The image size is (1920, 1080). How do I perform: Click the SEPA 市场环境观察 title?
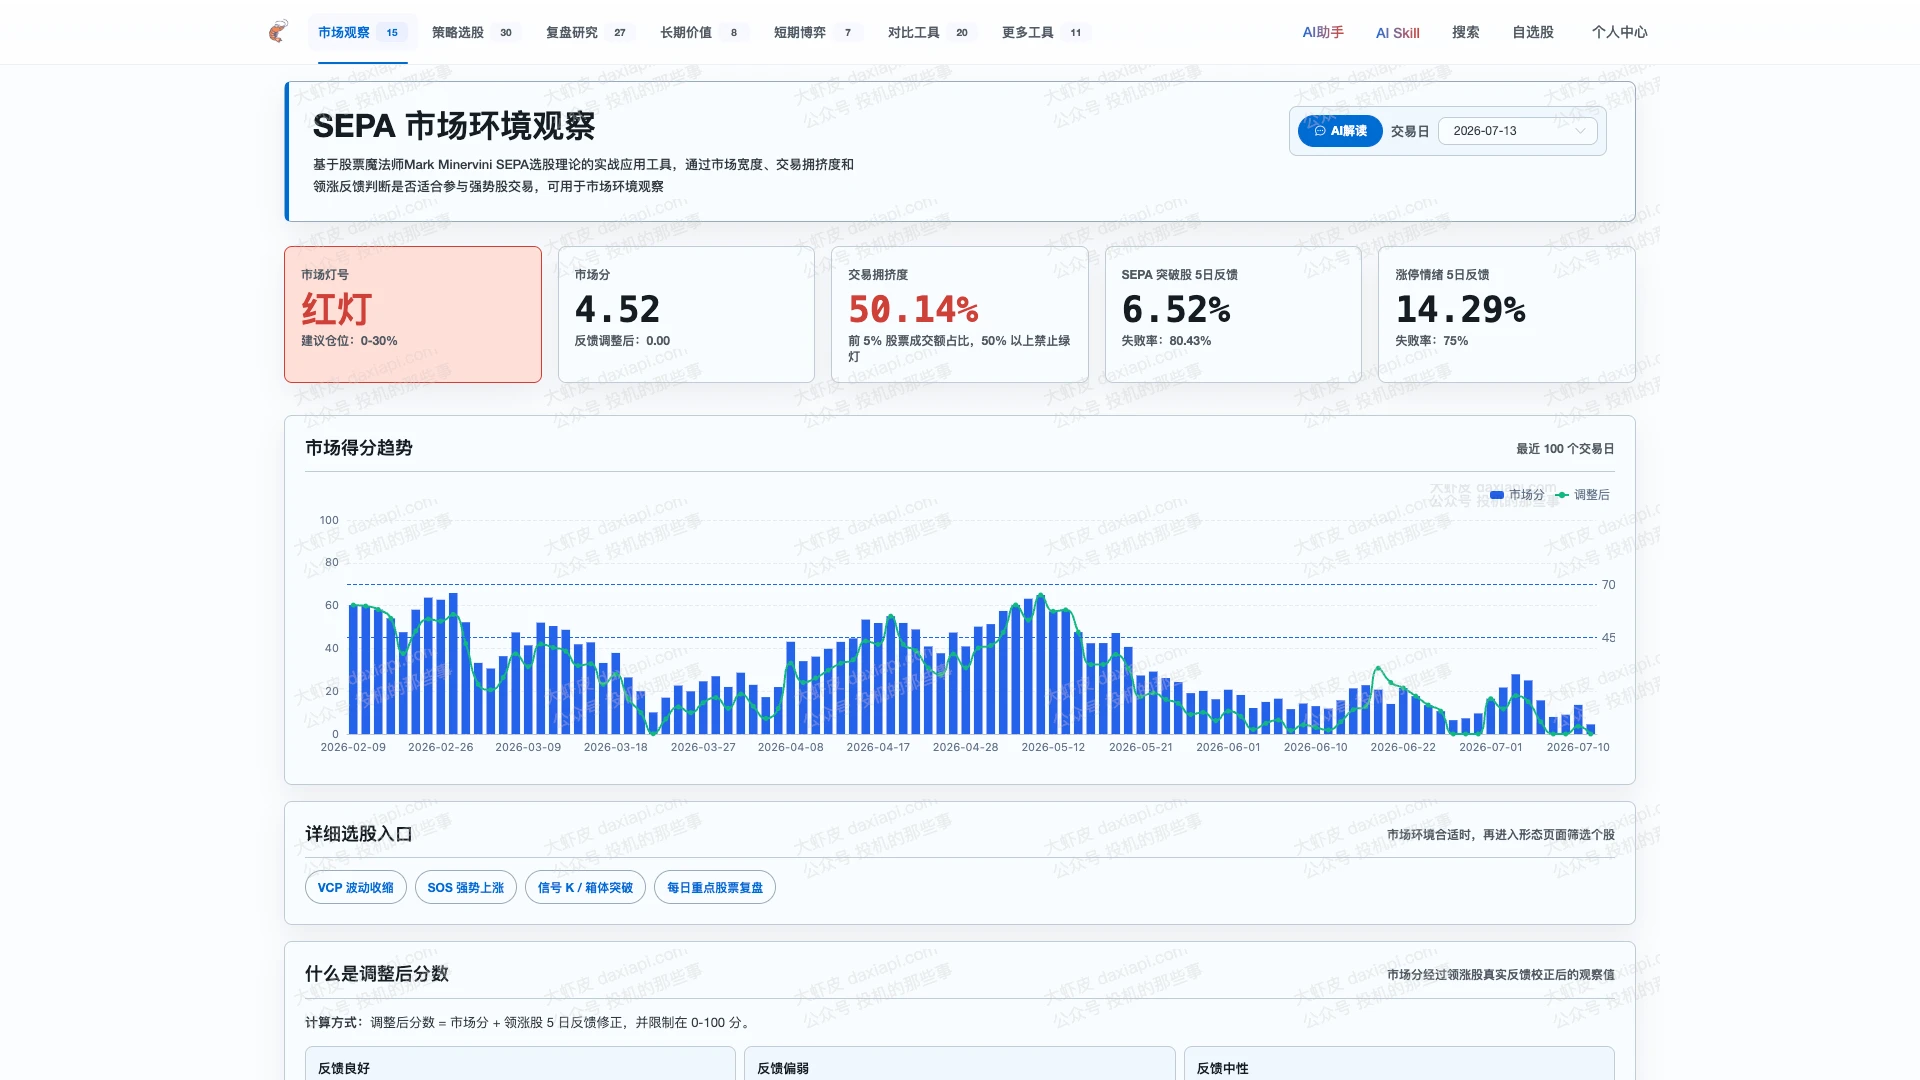(454, 126)
